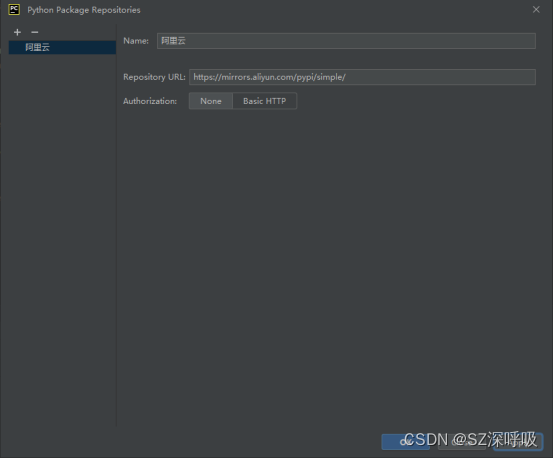Remove the selected repository with the minus icon
554x458 pixels.
[x=35, y=33]
